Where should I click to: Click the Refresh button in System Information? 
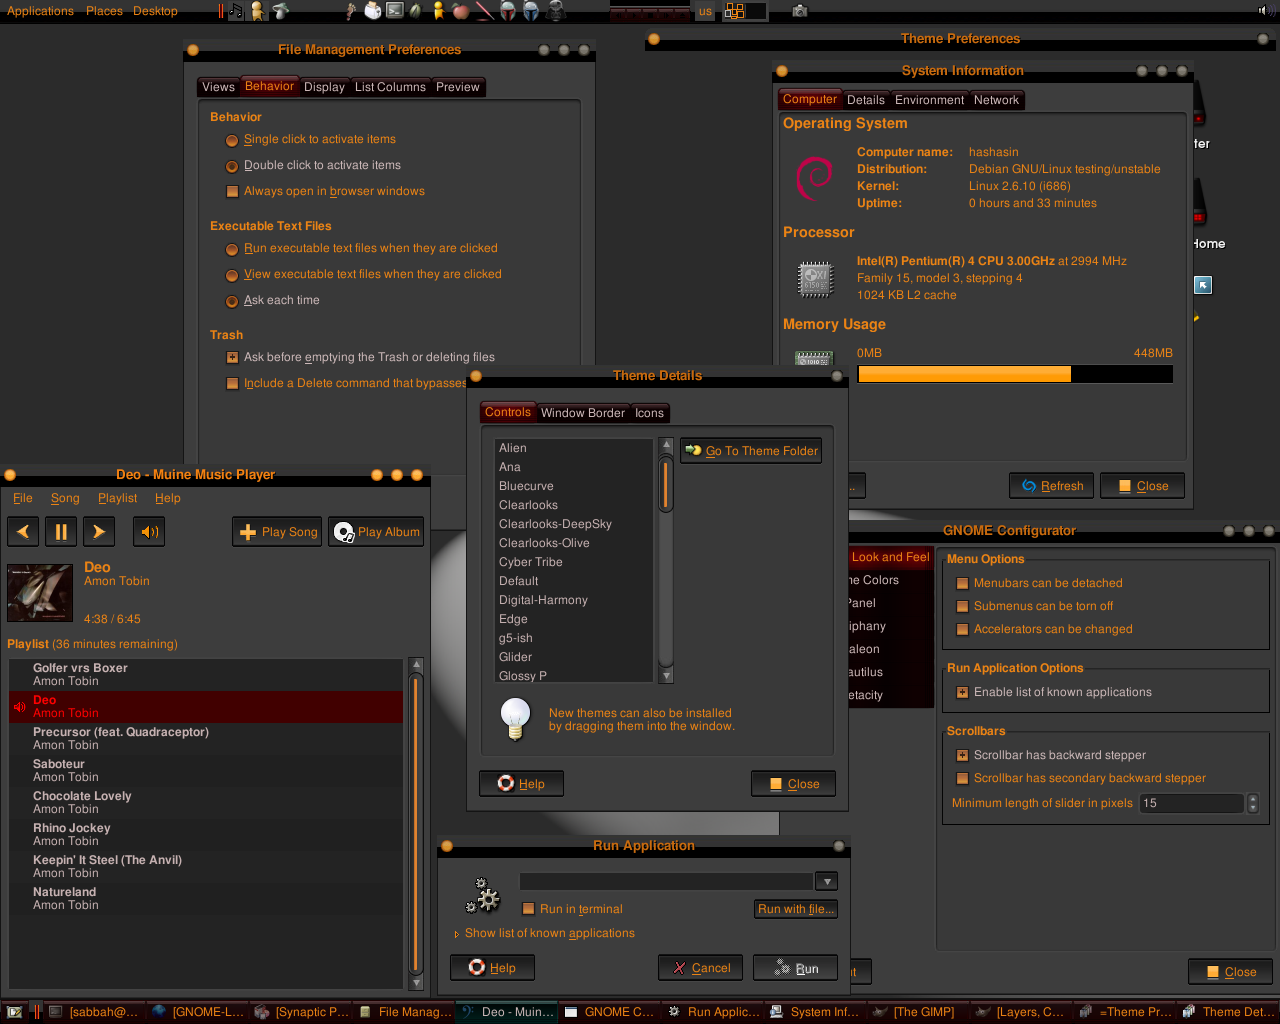coord(1052,486)
